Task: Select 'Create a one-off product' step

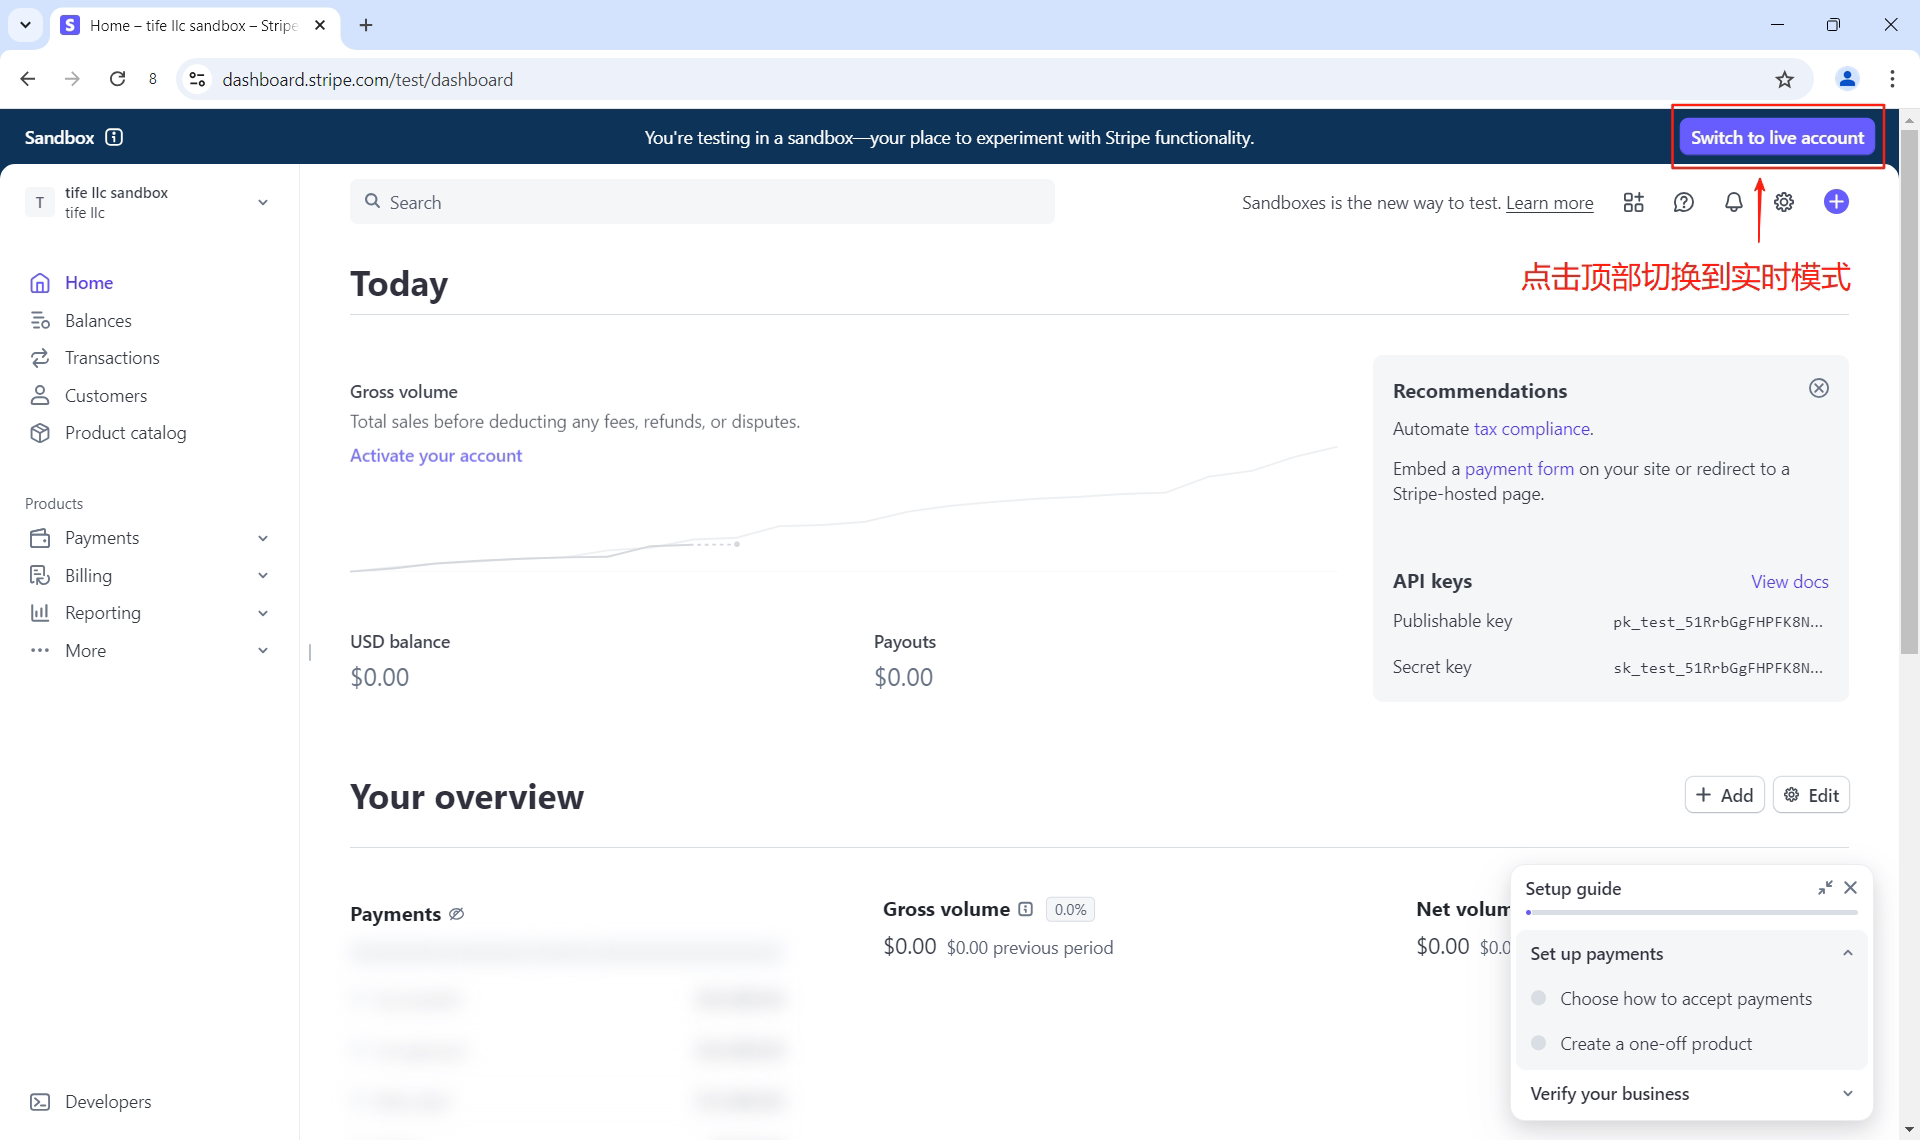Action: [1655, 1044]
